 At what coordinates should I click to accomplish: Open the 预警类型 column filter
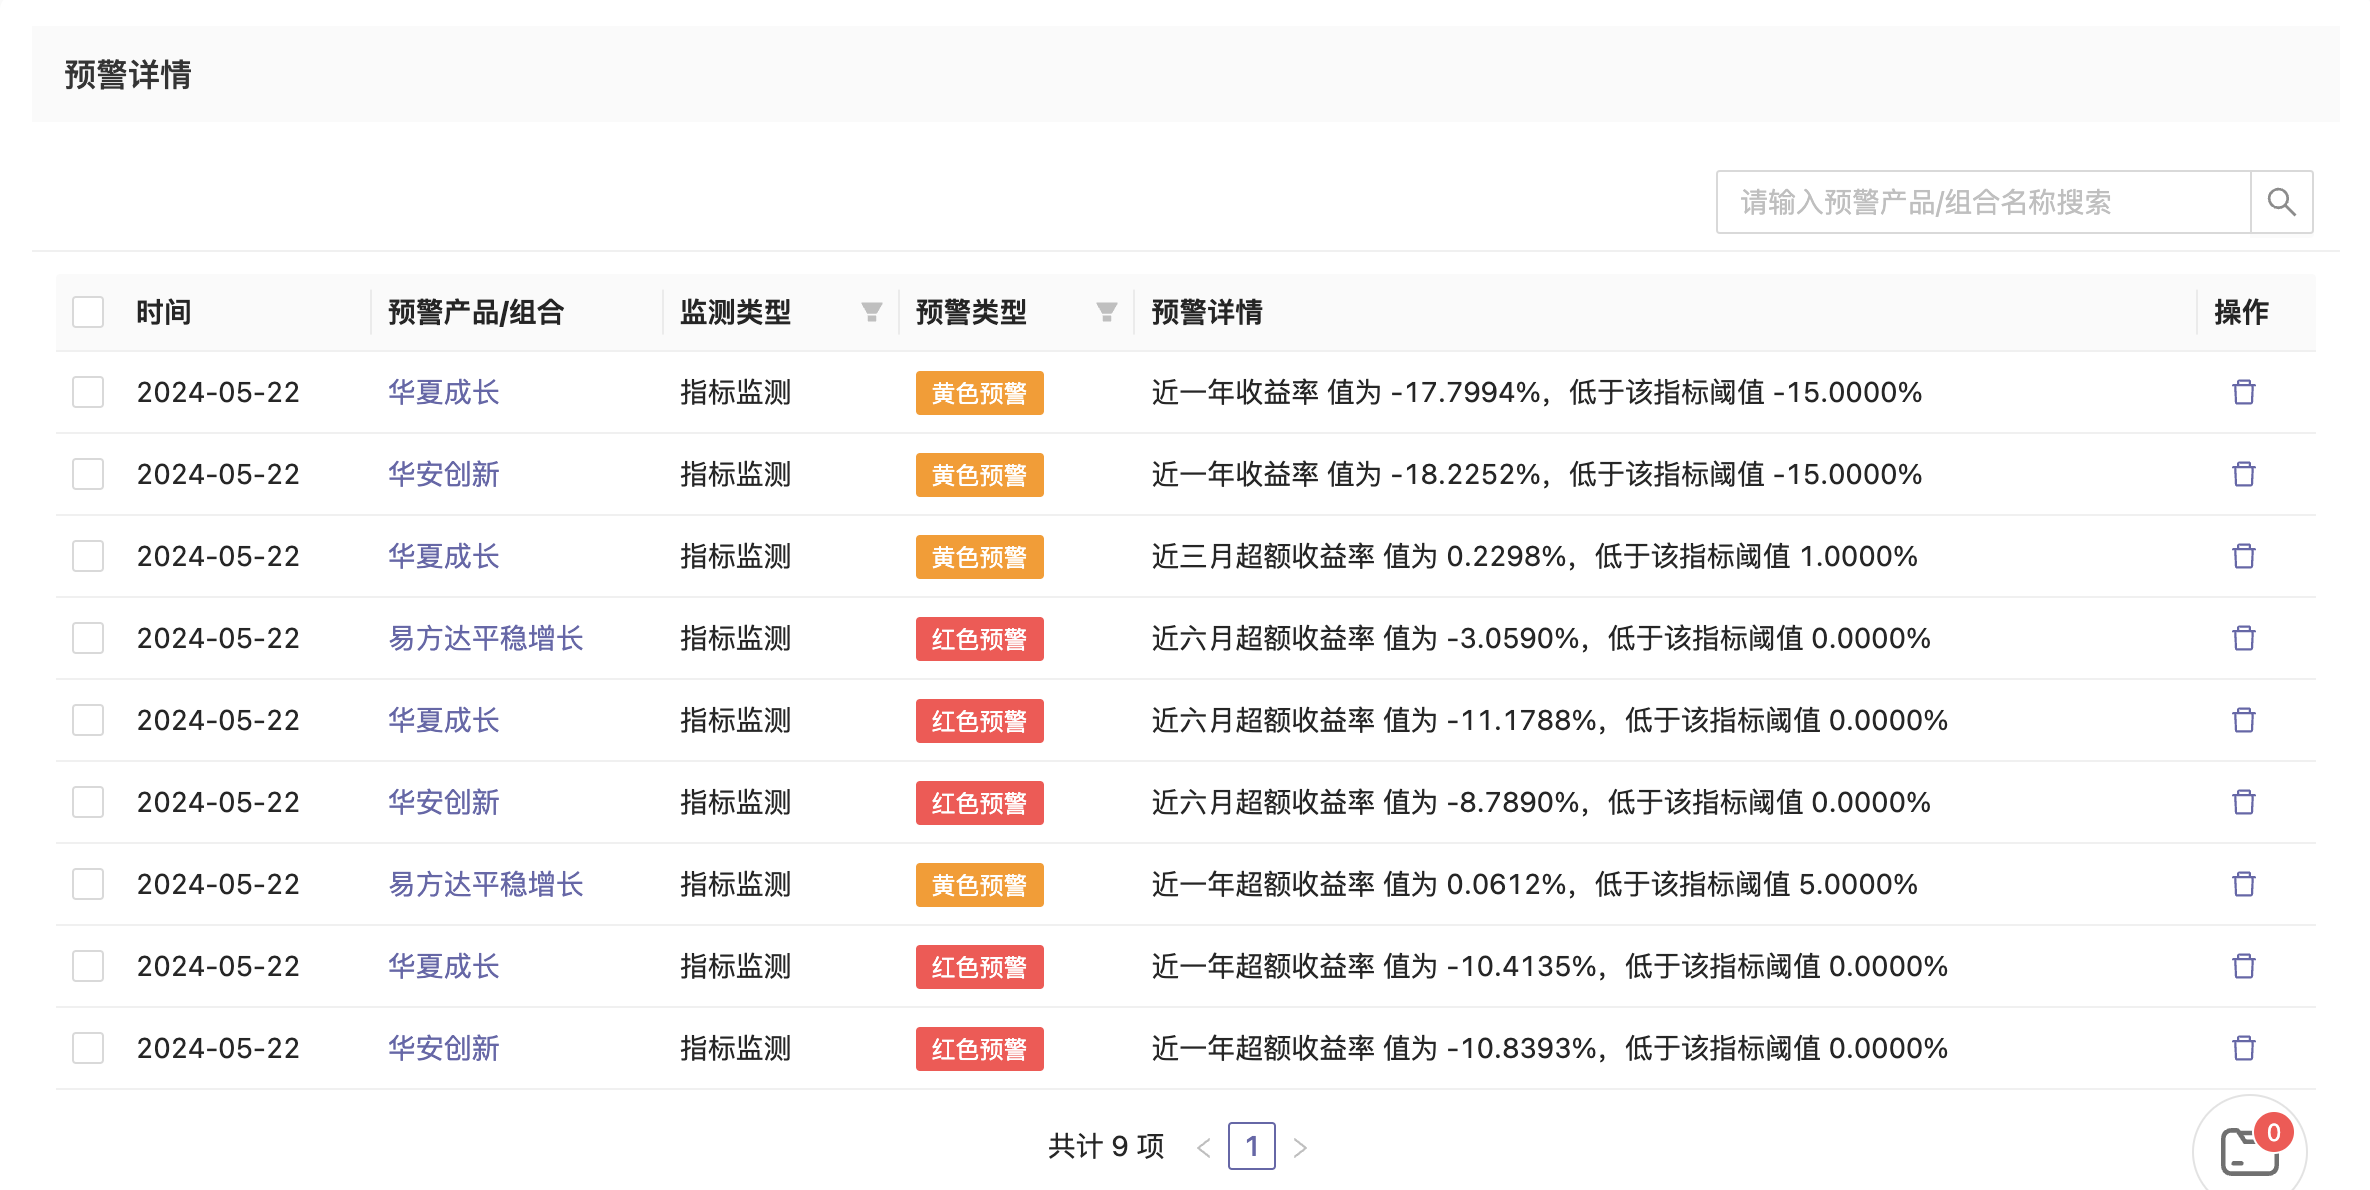click(x=1106, y=312)
